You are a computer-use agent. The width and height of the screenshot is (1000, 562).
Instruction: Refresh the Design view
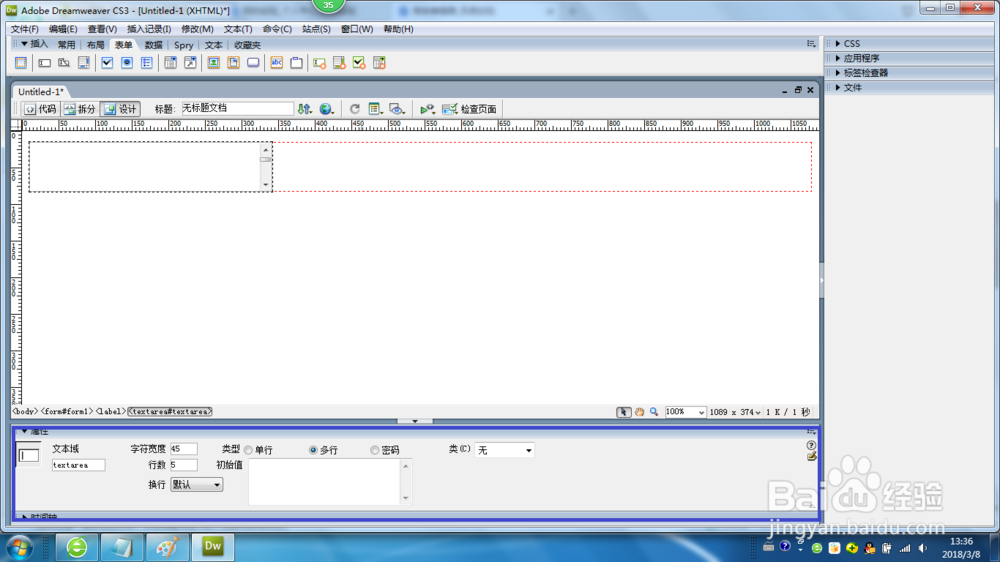(355, 109)
